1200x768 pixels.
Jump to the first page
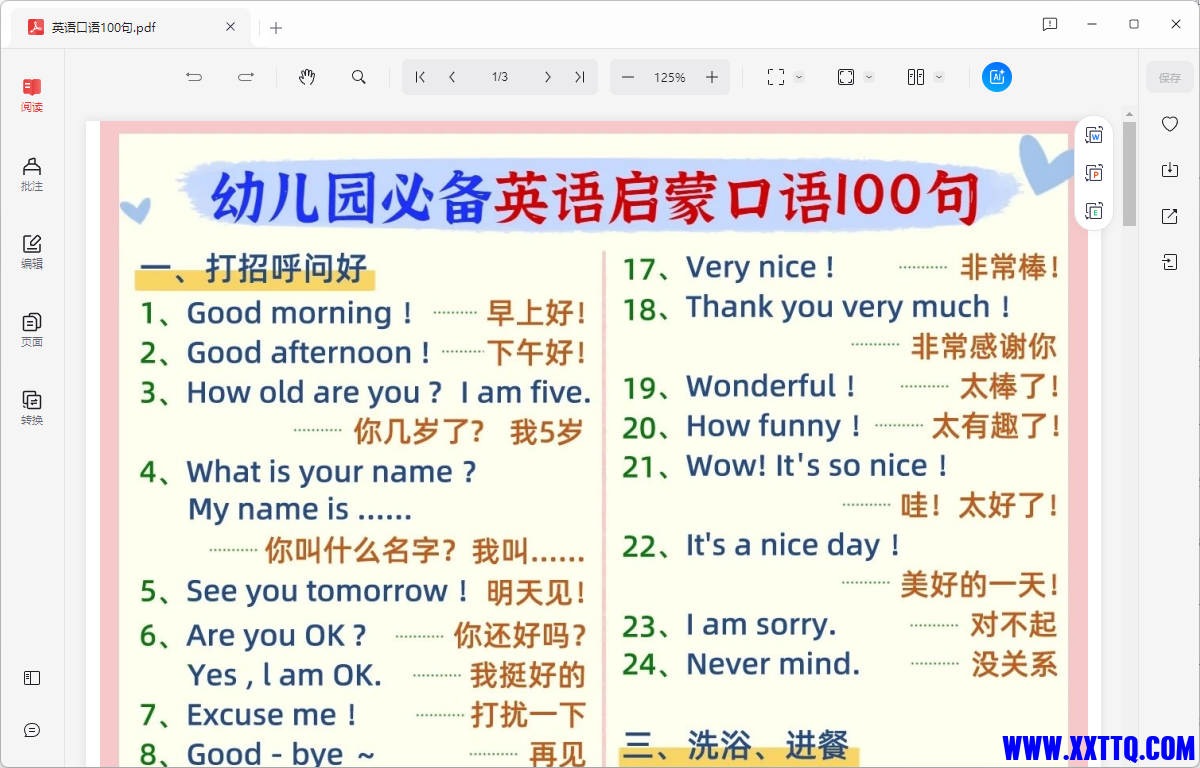pyautogui.click(x=421, y=77)
